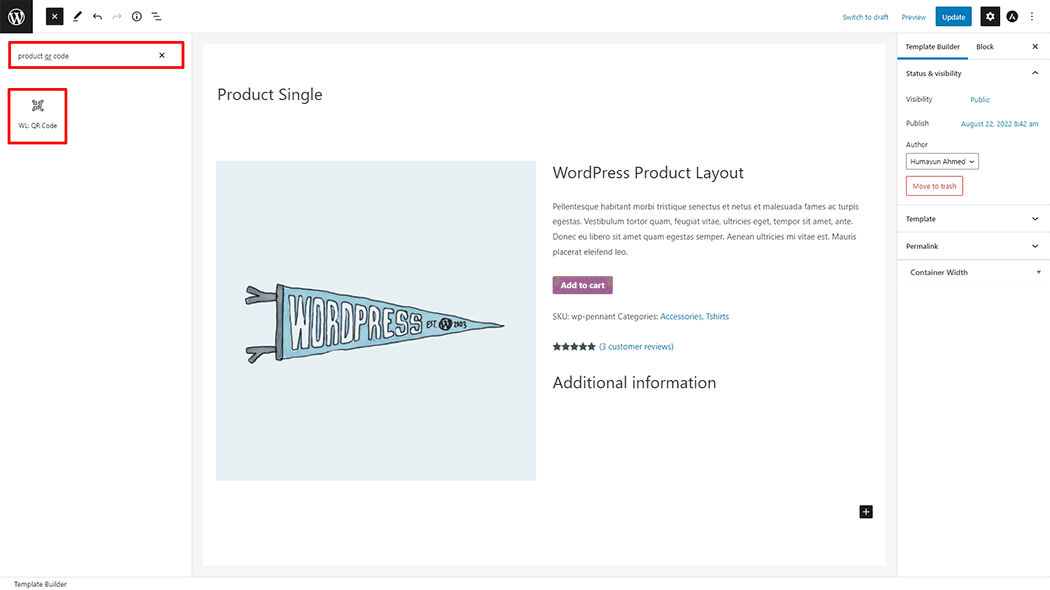Click the WordPress logo icon
Viewport: 1050px width, 590px height.
click(x=16, y=16)
